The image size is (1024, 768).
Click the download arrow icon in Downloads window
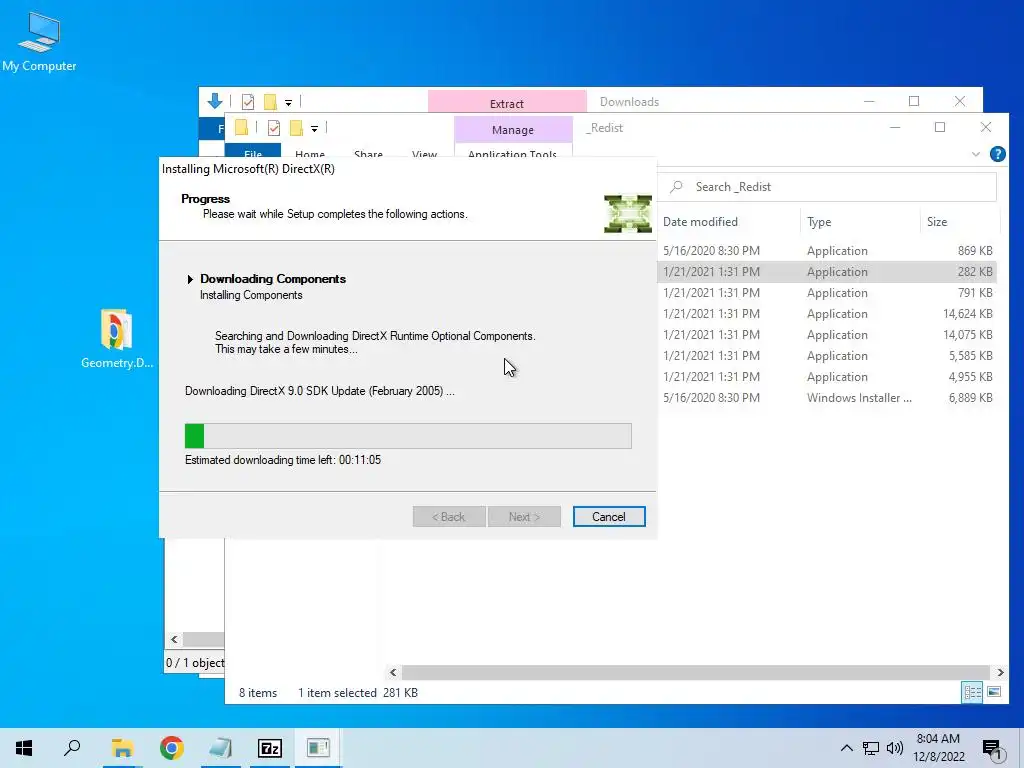[x=215, y=101]
